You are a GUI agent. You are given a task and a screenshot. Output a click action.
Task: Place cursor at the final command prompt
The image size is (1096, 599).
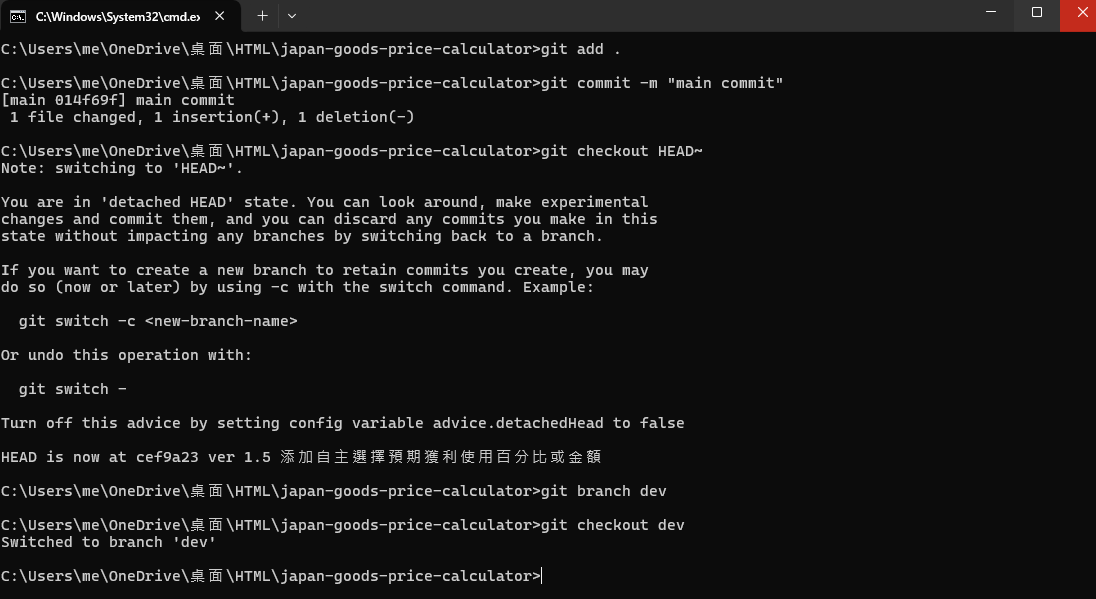coord(542,576)
